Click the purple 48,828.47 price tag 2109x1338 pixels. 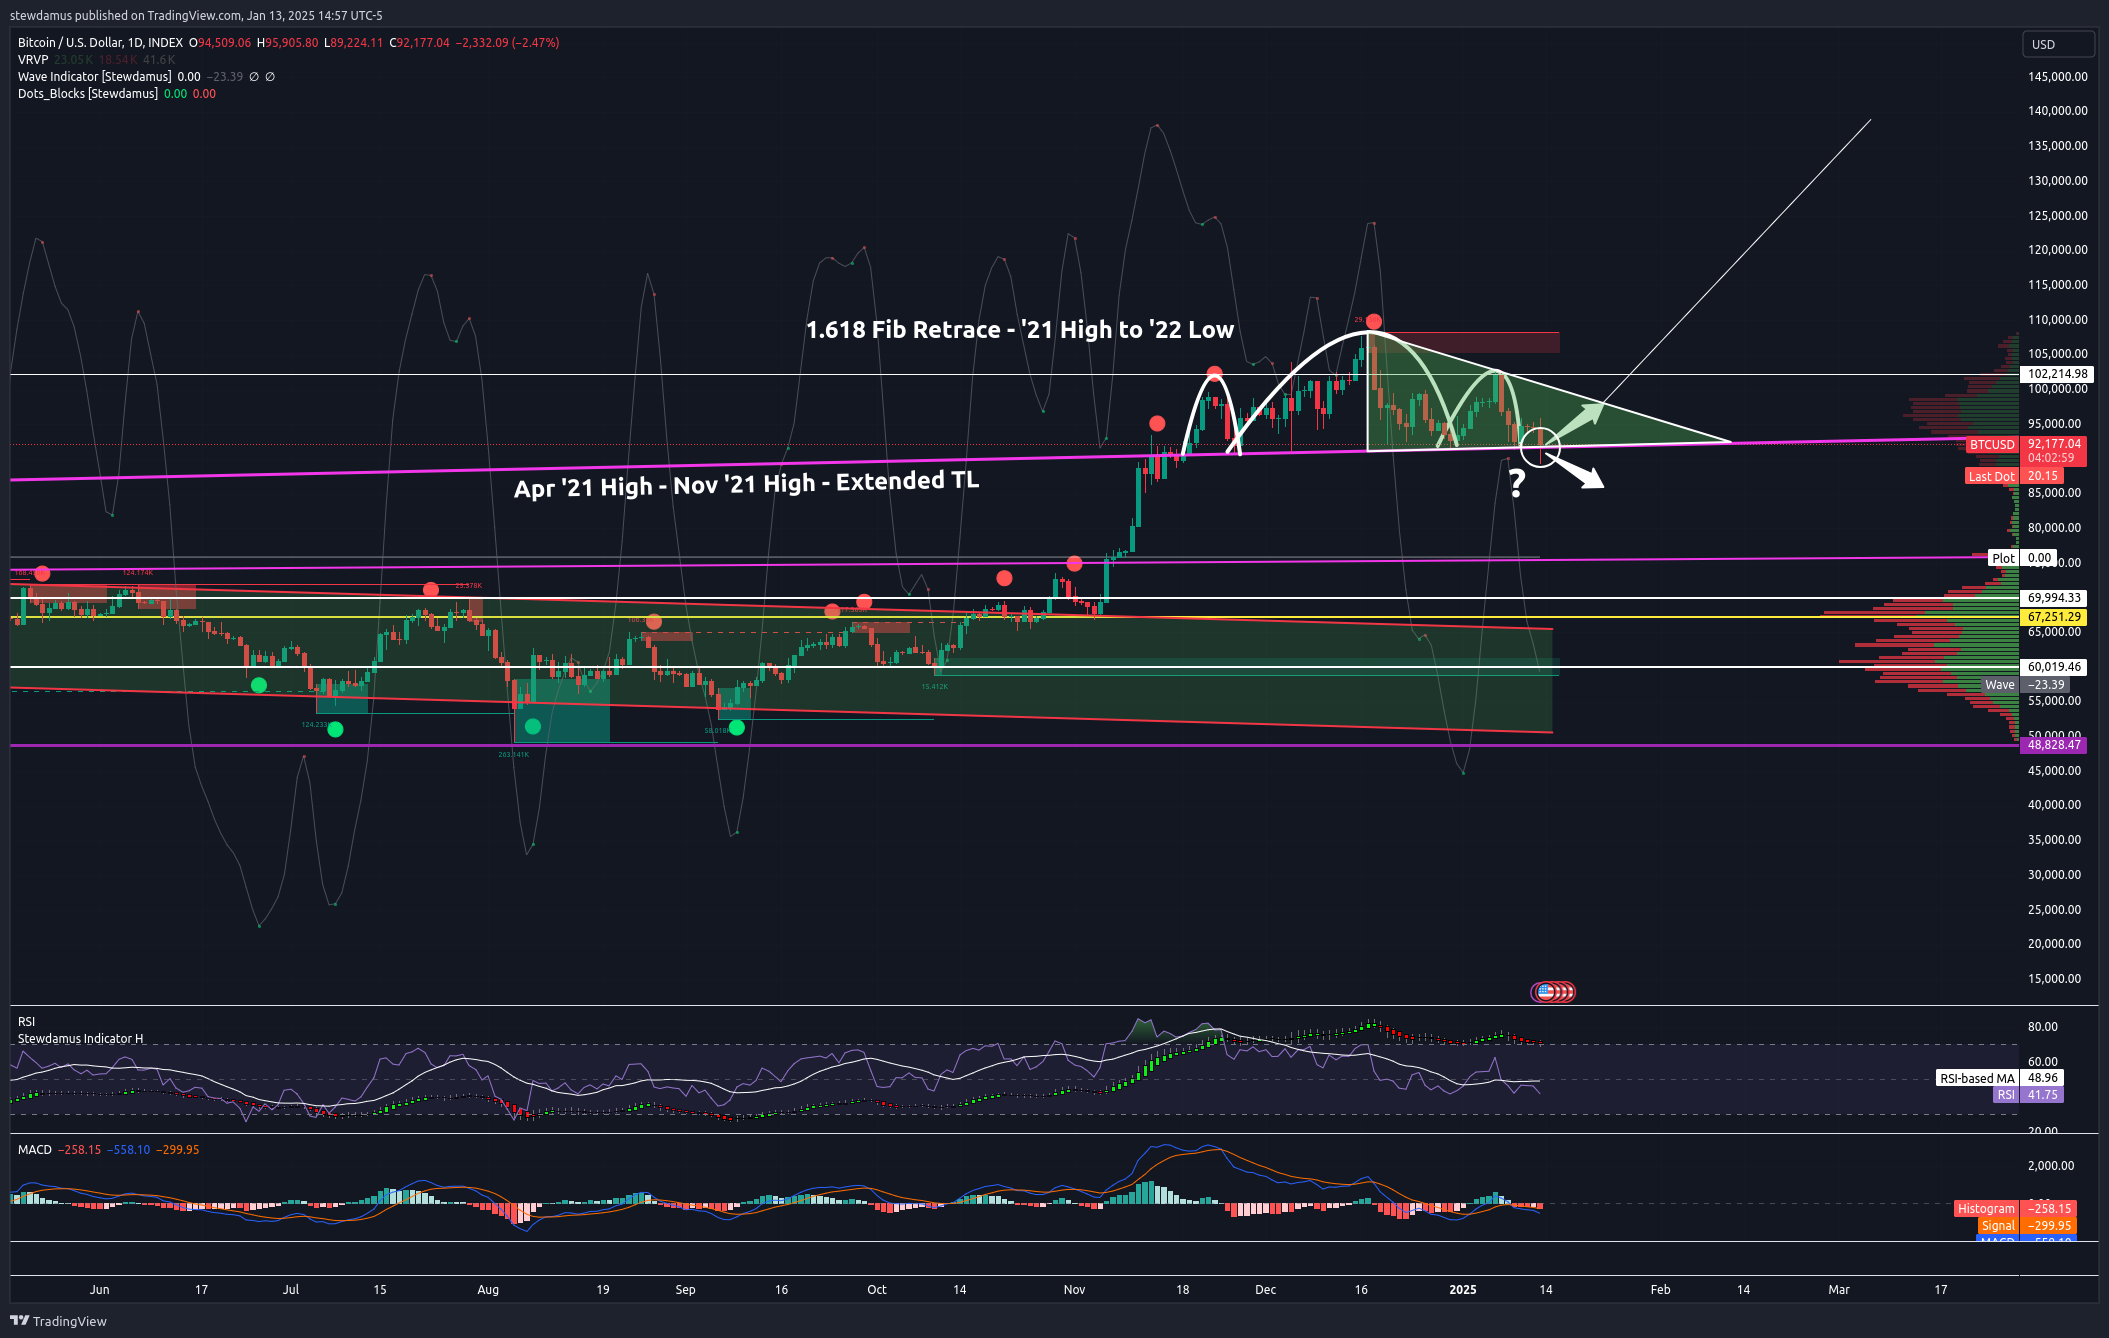tap(2054, 745)
